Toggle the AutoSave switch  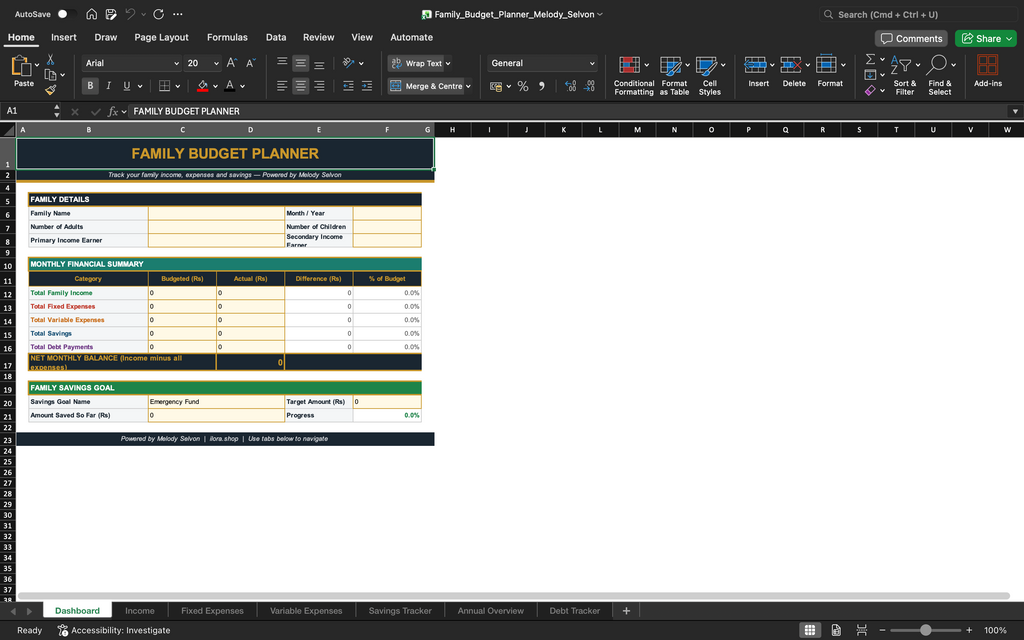(x=67, y=14)
